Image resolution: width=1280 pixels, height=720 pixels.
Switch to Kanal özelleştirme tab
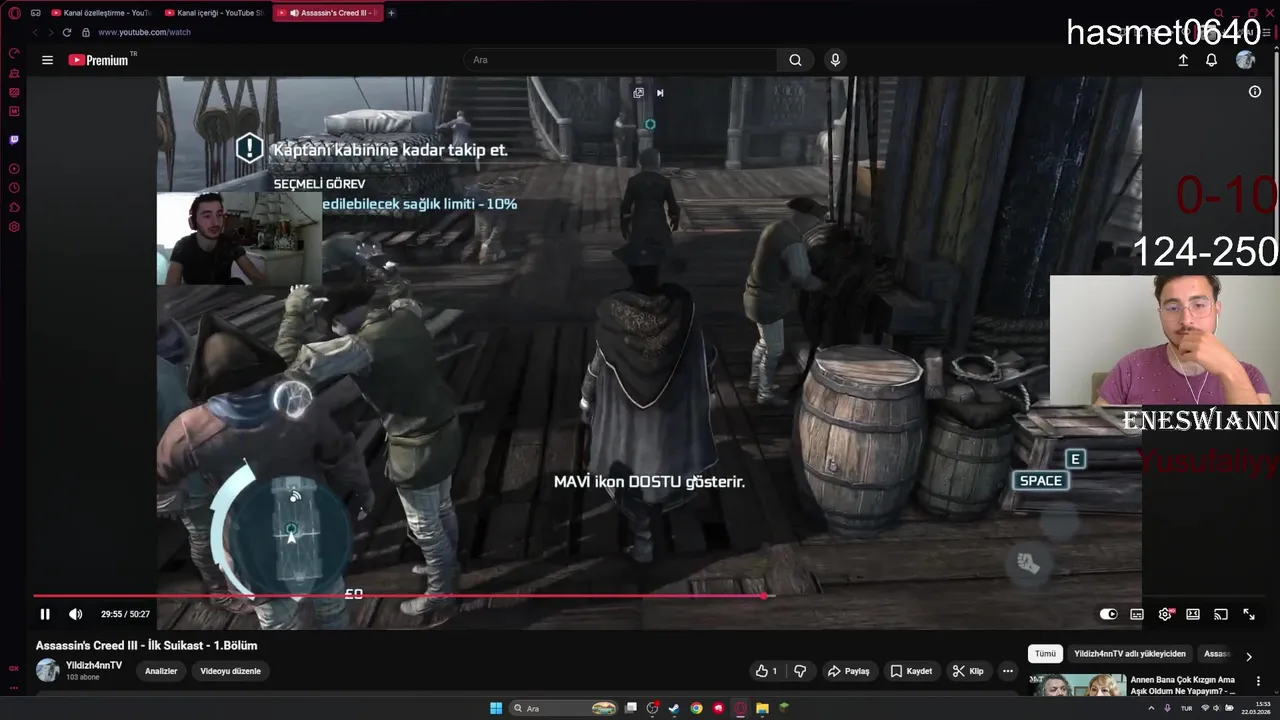(x=101, y=13)
